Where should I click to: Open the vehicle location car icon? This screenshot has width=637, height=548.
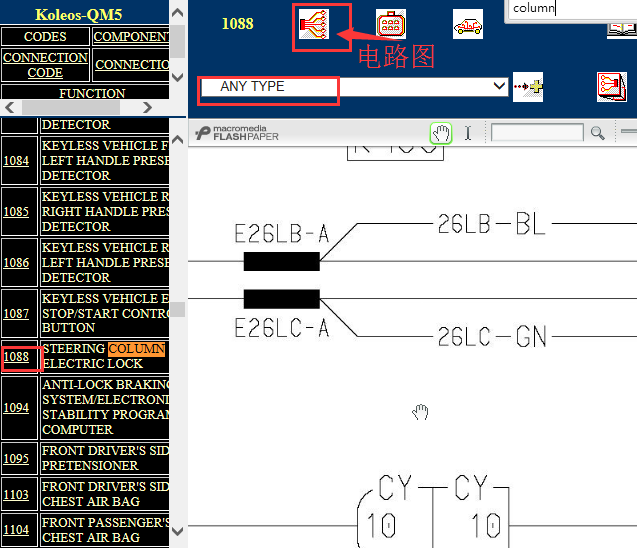tap(468, 24)
